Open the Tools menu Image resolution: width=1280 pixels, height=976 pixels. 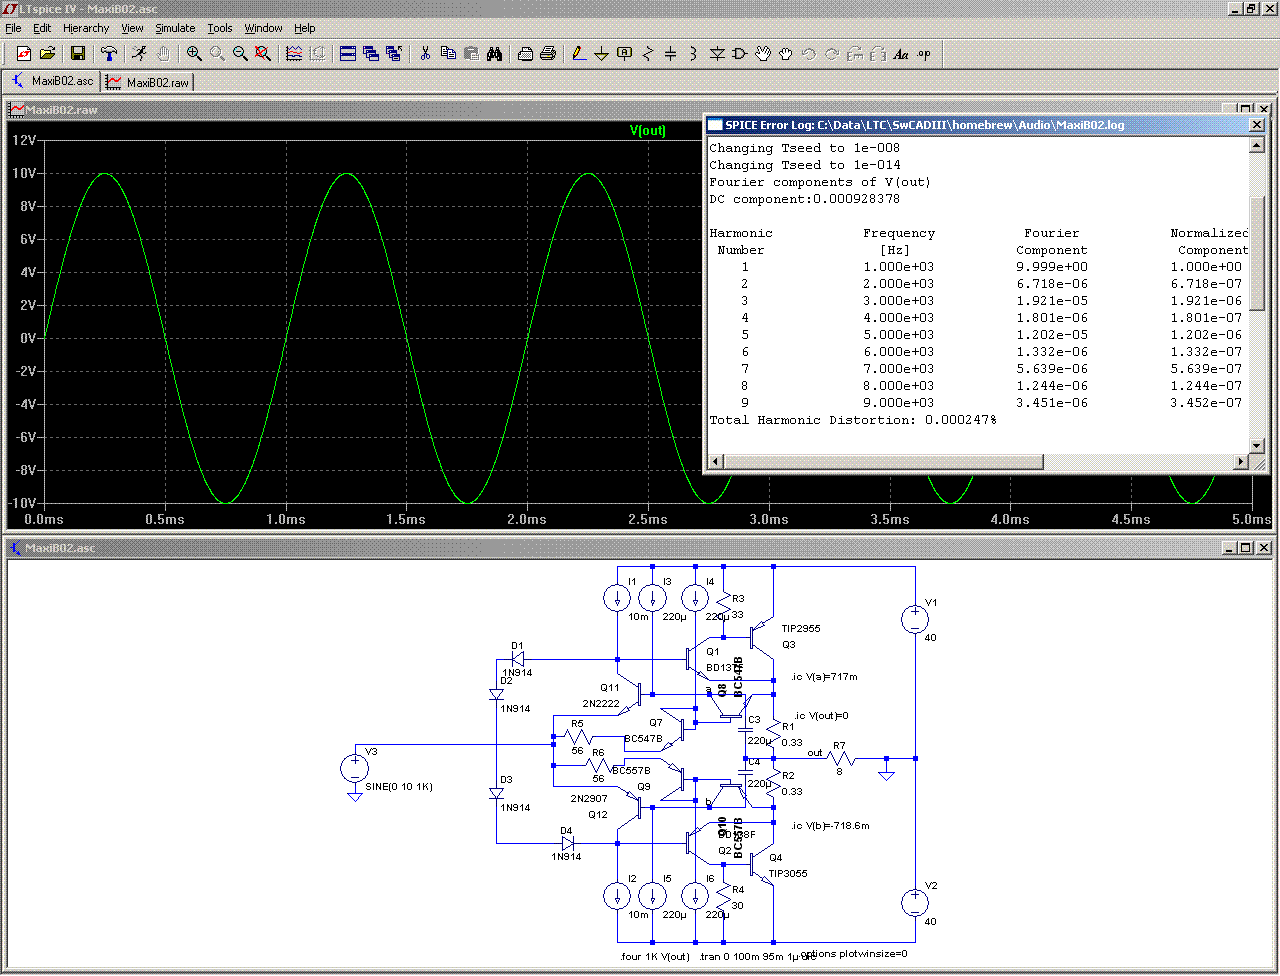coord(220,28)
